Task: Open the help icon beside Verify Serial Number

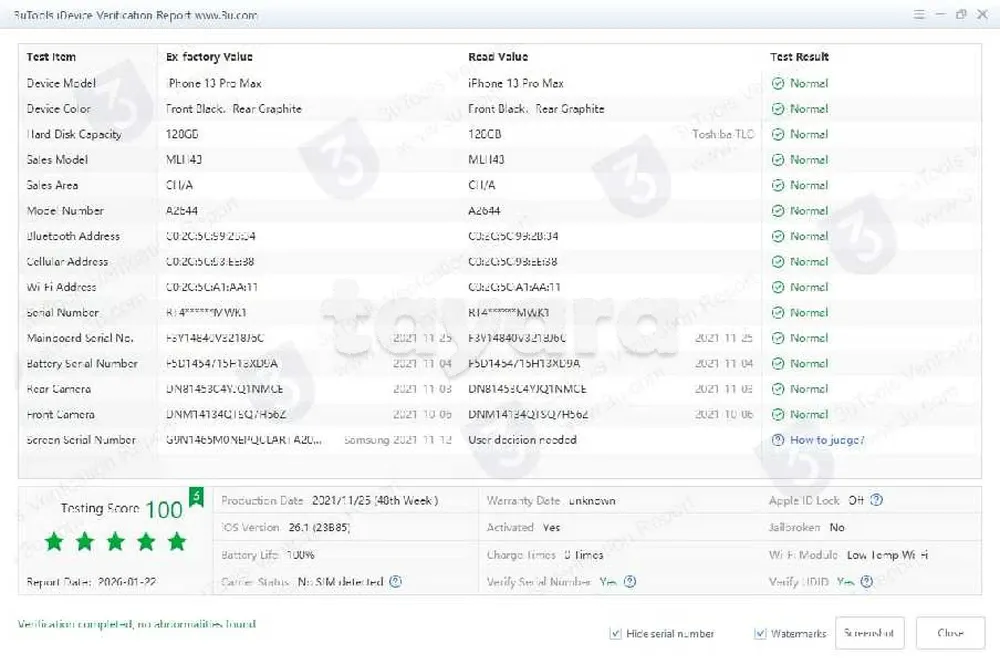Action: pyautogui.click(x=630, y=582)
